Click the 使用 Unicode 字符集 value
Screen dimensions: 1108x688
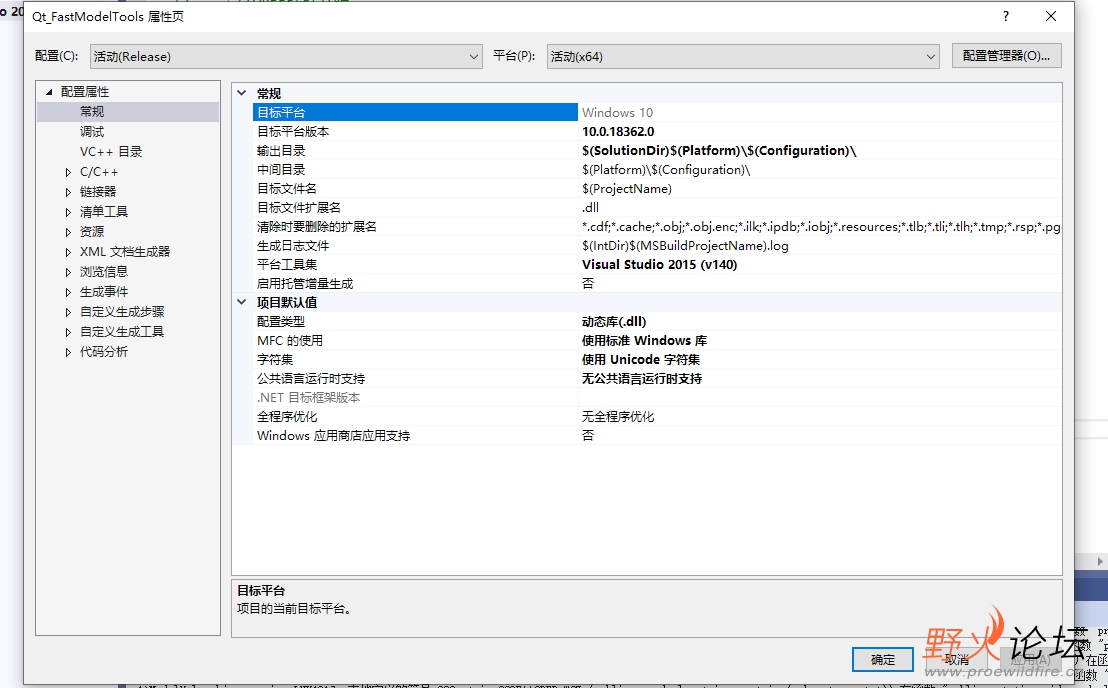642,360
